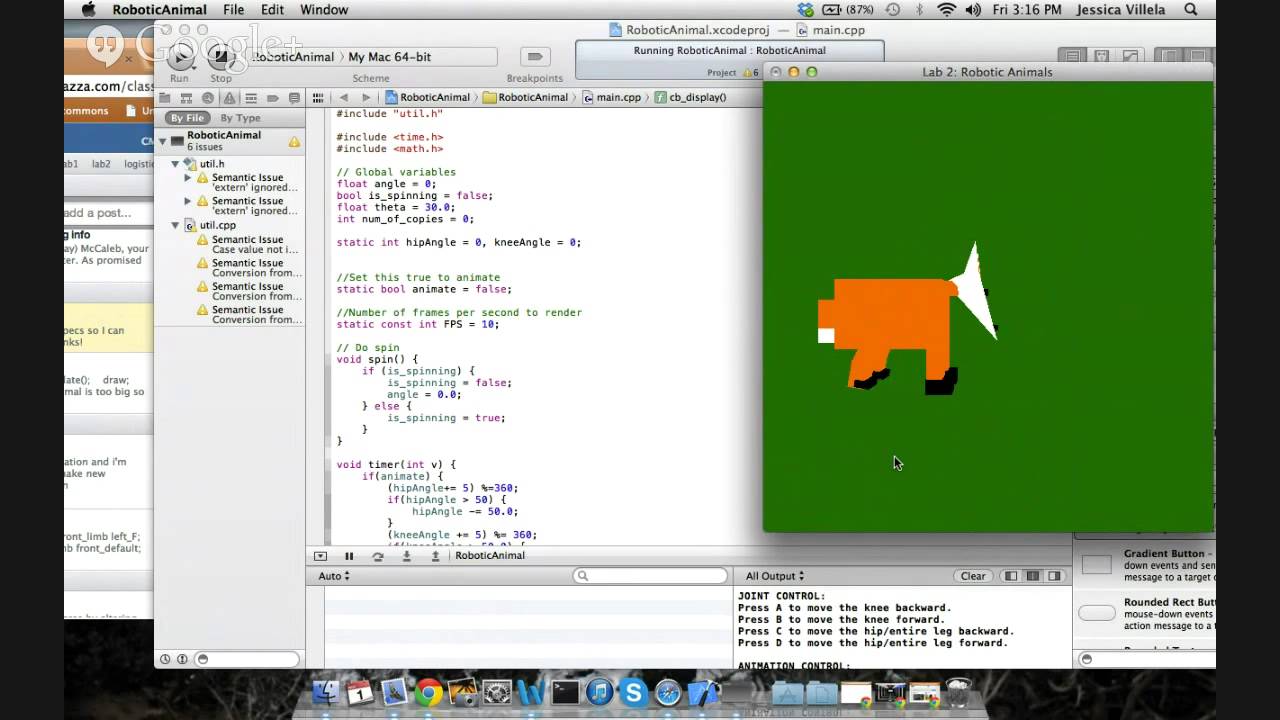Image resolution: width=1280 pixels, height=720 pixels.
Task: Open System Preferences from the Dock
Action: (497, 692)
